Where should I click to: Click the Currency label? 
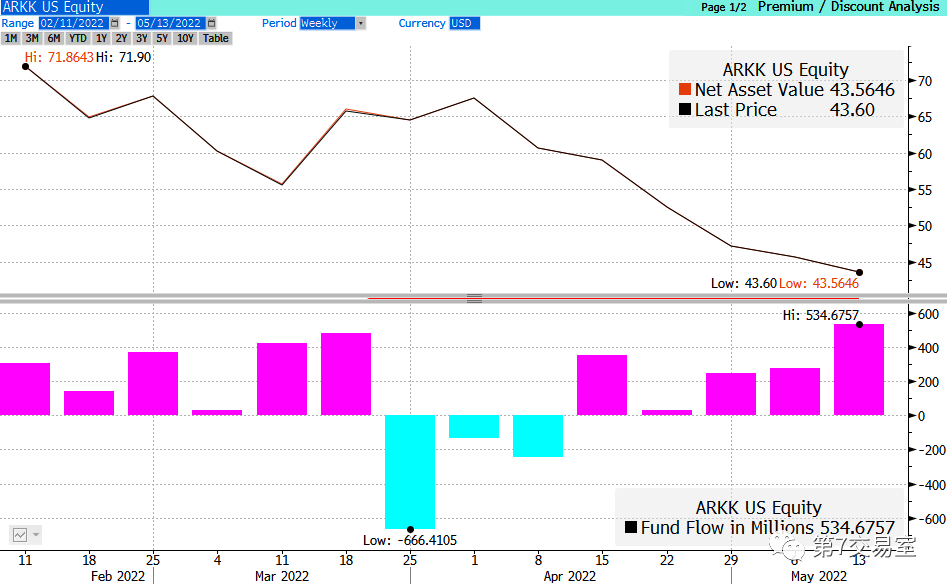point(422,23)
